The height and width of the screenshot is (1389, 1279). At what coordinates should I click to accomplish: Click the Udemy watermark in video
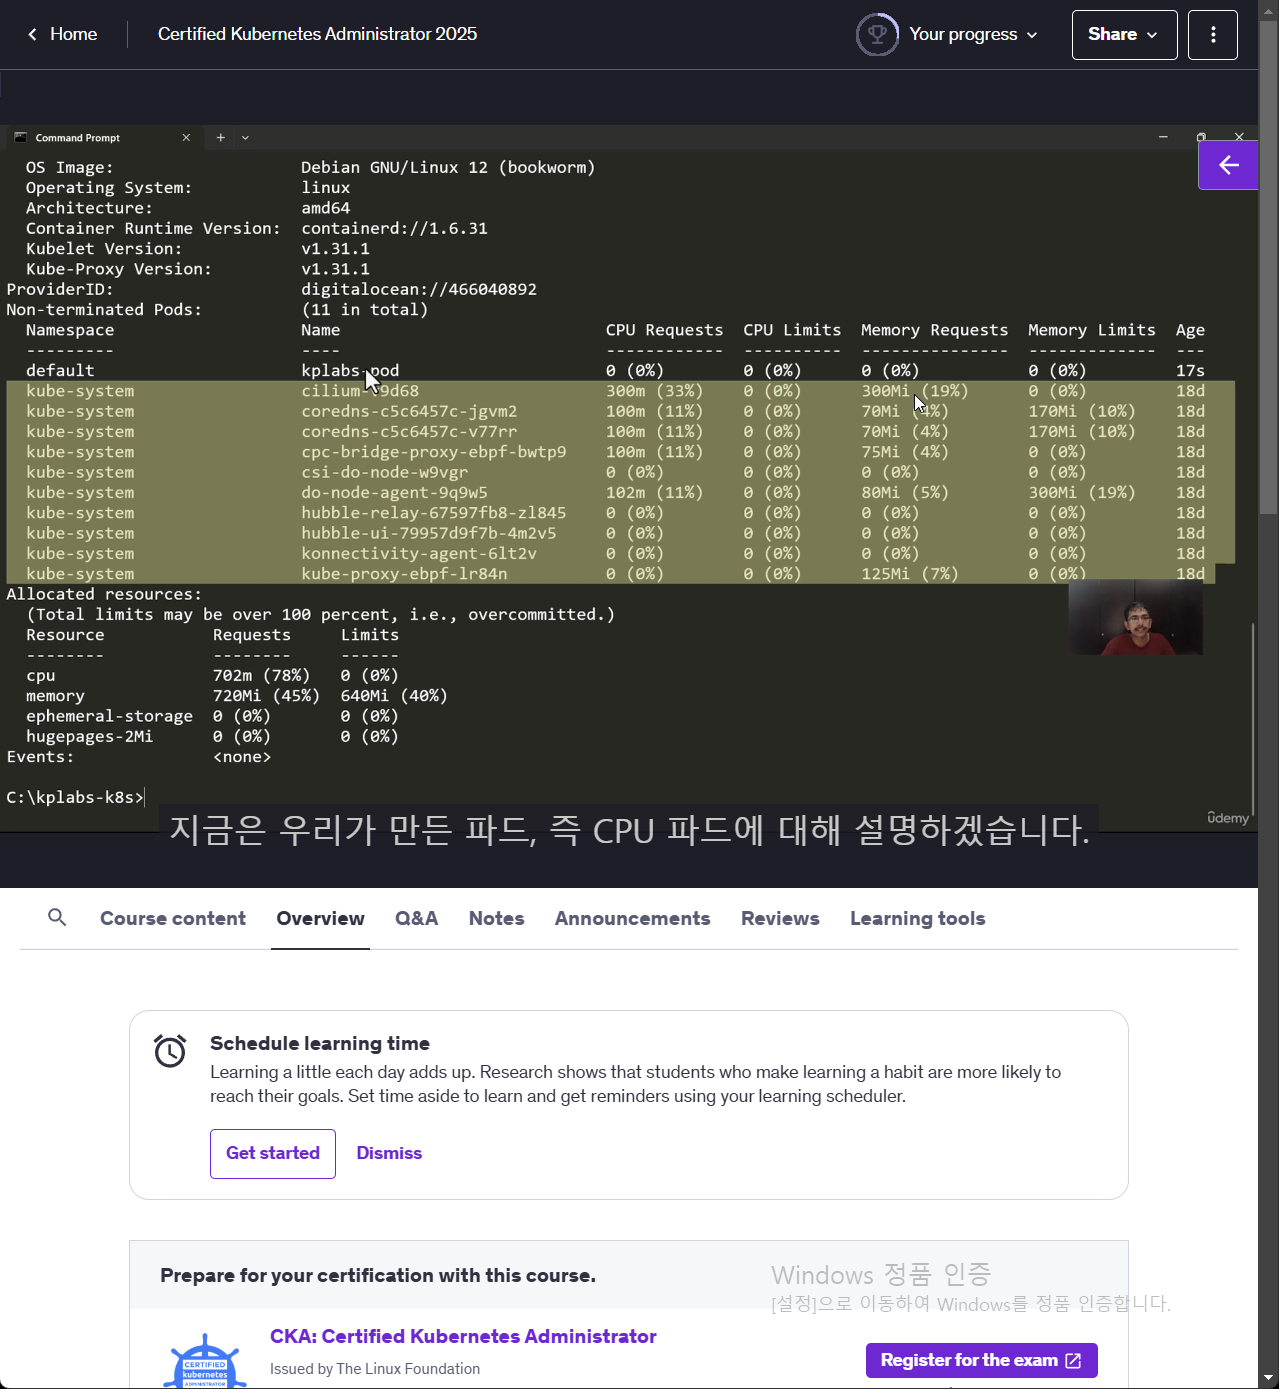(x=1227, y=818)
